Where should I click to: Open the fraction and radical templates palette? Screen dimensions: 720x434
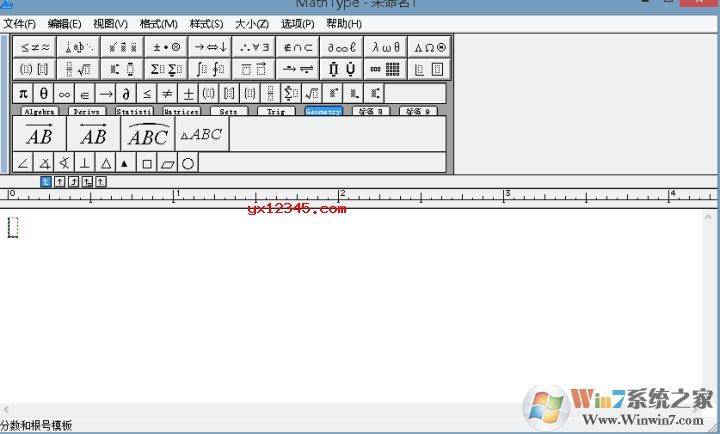coord(79,69)
